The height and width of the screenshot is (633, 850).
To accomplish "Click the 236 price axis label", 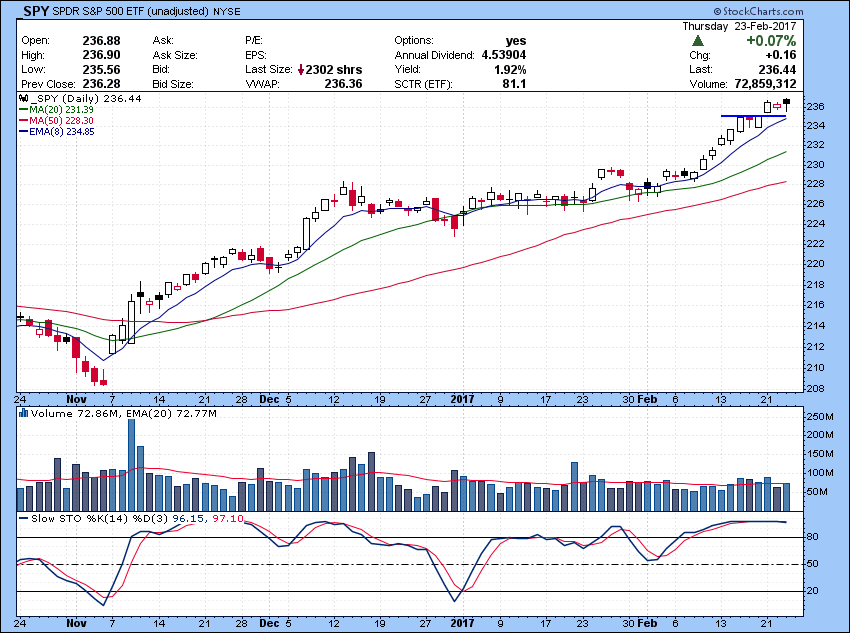I will [x=817, y=107].
